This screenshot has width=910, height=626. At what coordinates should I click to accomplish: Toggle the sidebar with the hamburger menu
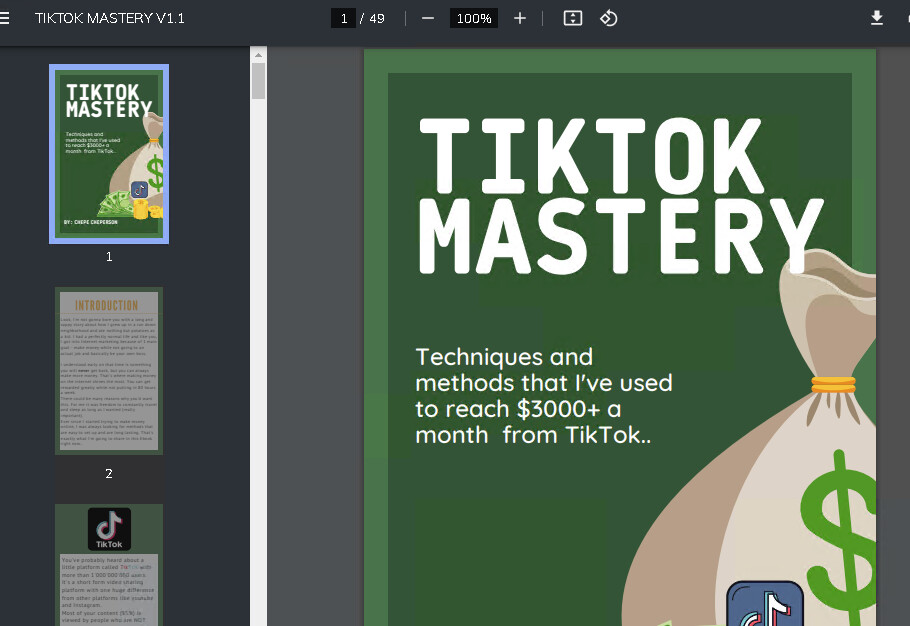(6, 18)
